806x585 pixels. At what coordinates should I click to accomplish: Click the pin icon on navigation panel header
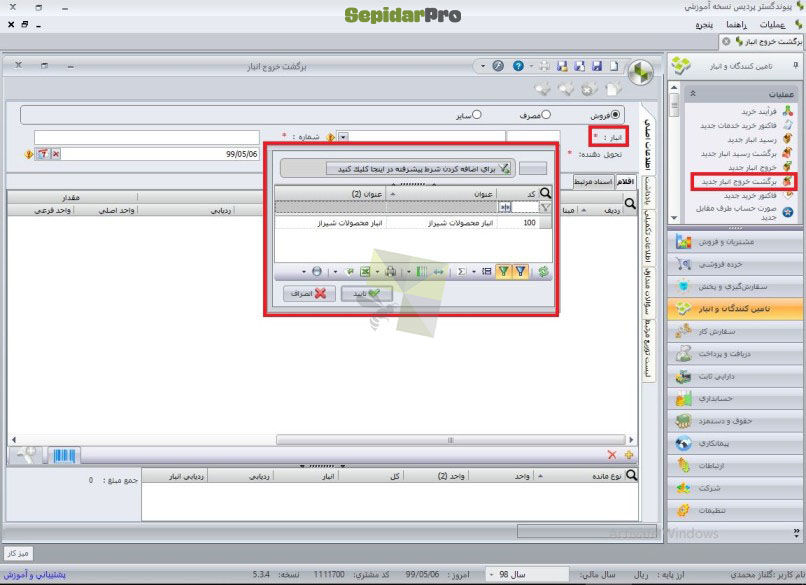[796, 66]
